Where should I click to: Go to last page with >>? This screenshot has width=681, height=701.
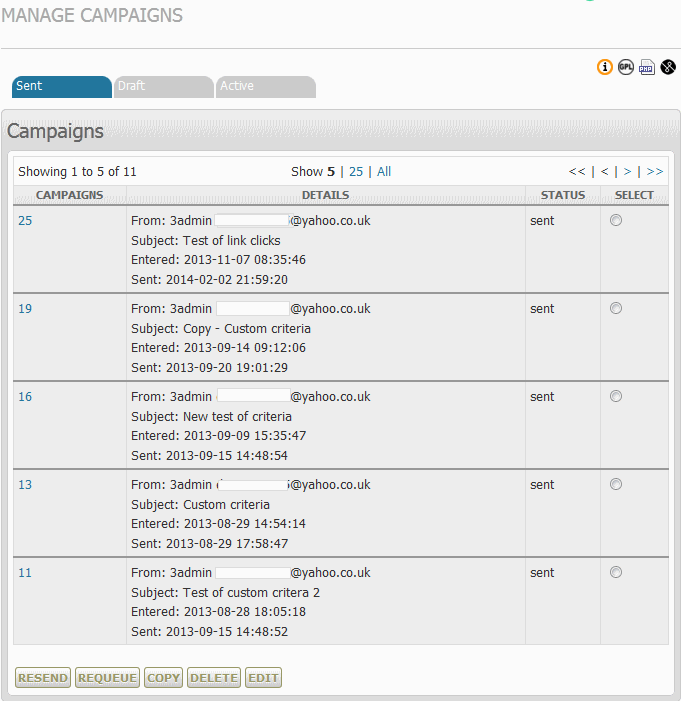[x=655, y=172]
